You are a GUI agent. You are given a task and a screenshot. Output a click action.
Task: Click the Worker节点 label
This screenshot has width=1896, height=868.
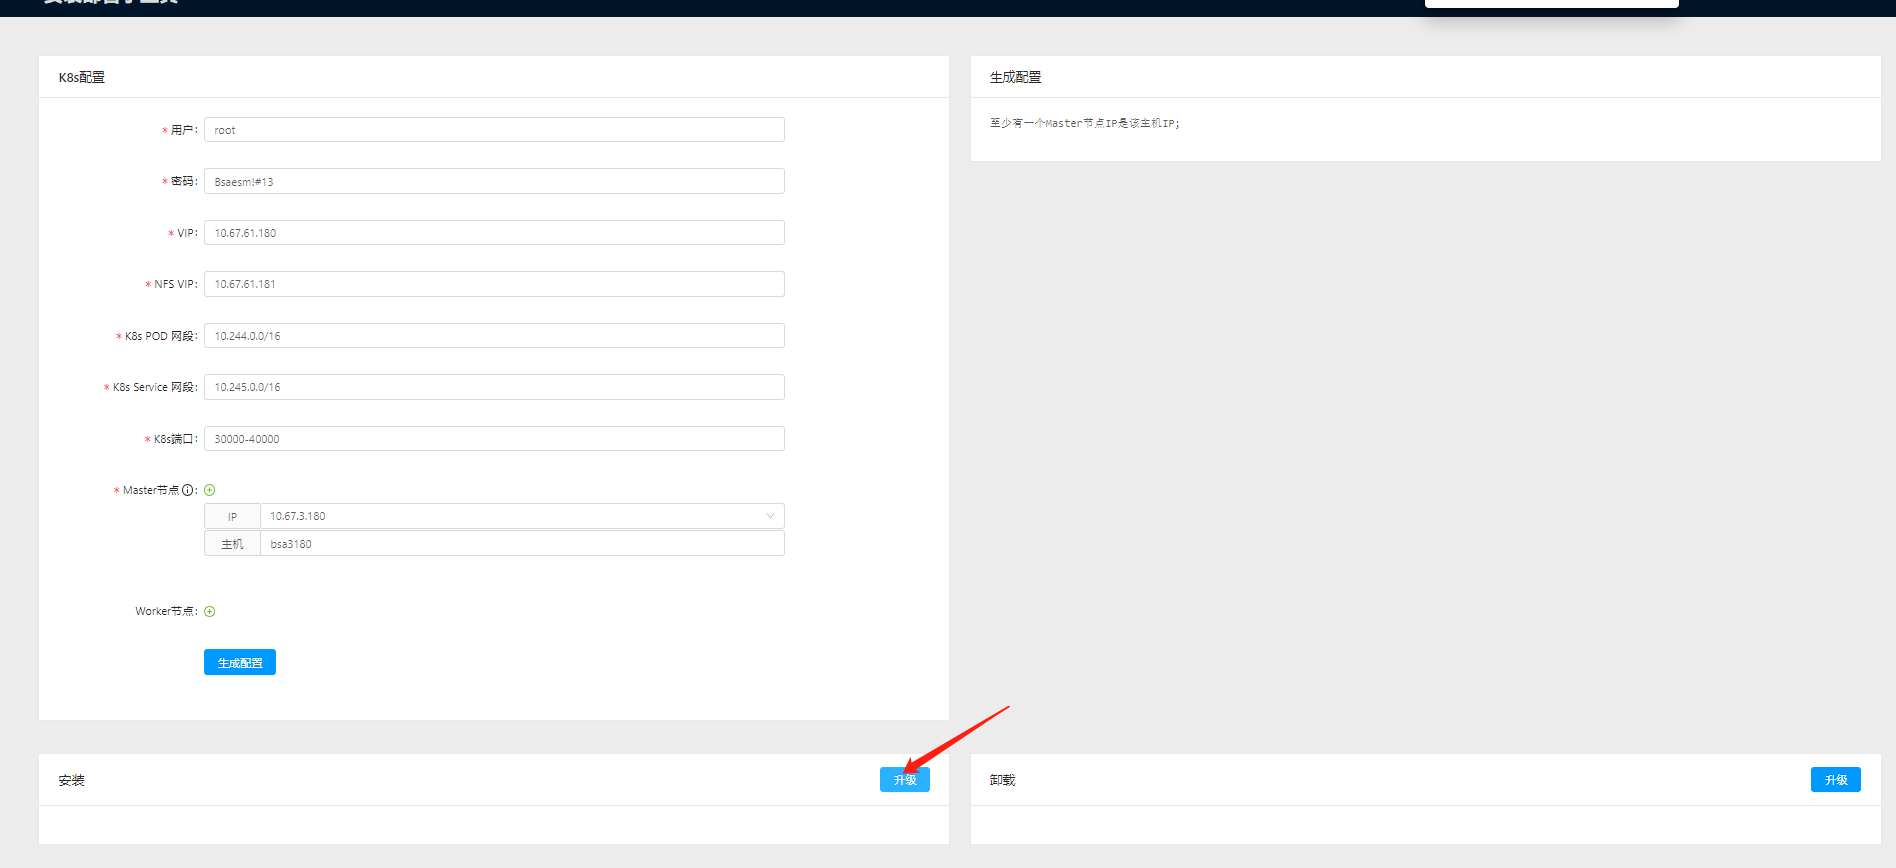point(166,611)
